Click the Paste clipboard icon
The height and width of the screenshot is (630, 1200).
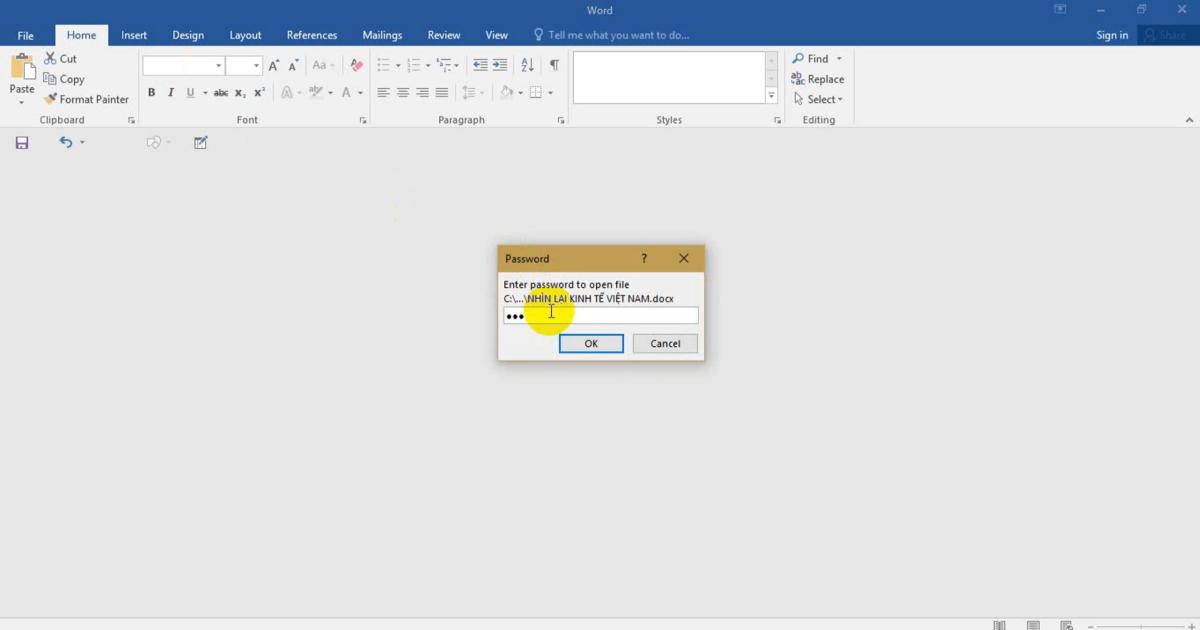pos(22,70)
